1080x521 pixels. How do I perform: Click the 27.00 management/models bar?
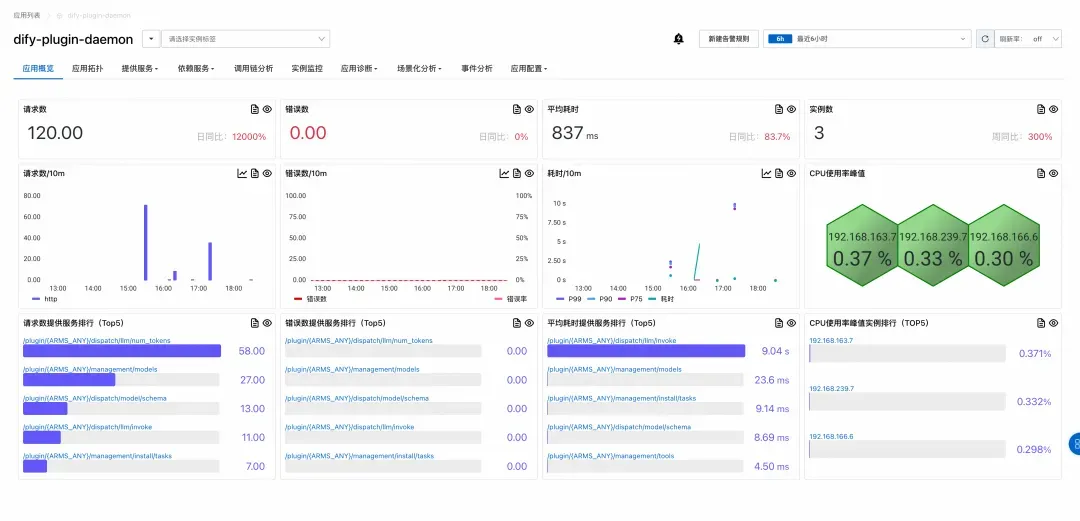point(69,380)
